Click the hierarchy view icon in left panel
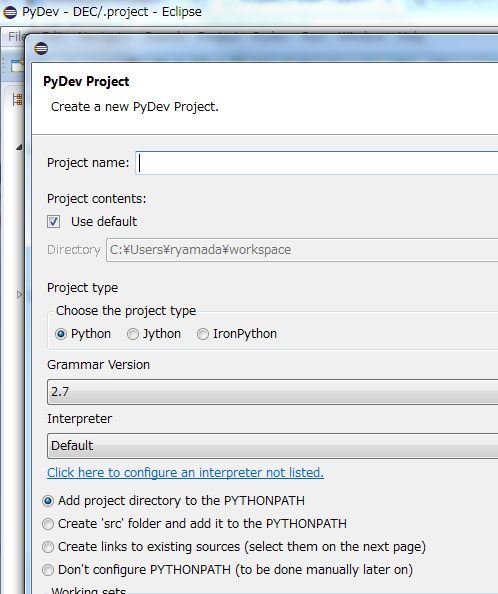Screen dimensions: 498x594 pyautogui.click(x=17, y=100)
